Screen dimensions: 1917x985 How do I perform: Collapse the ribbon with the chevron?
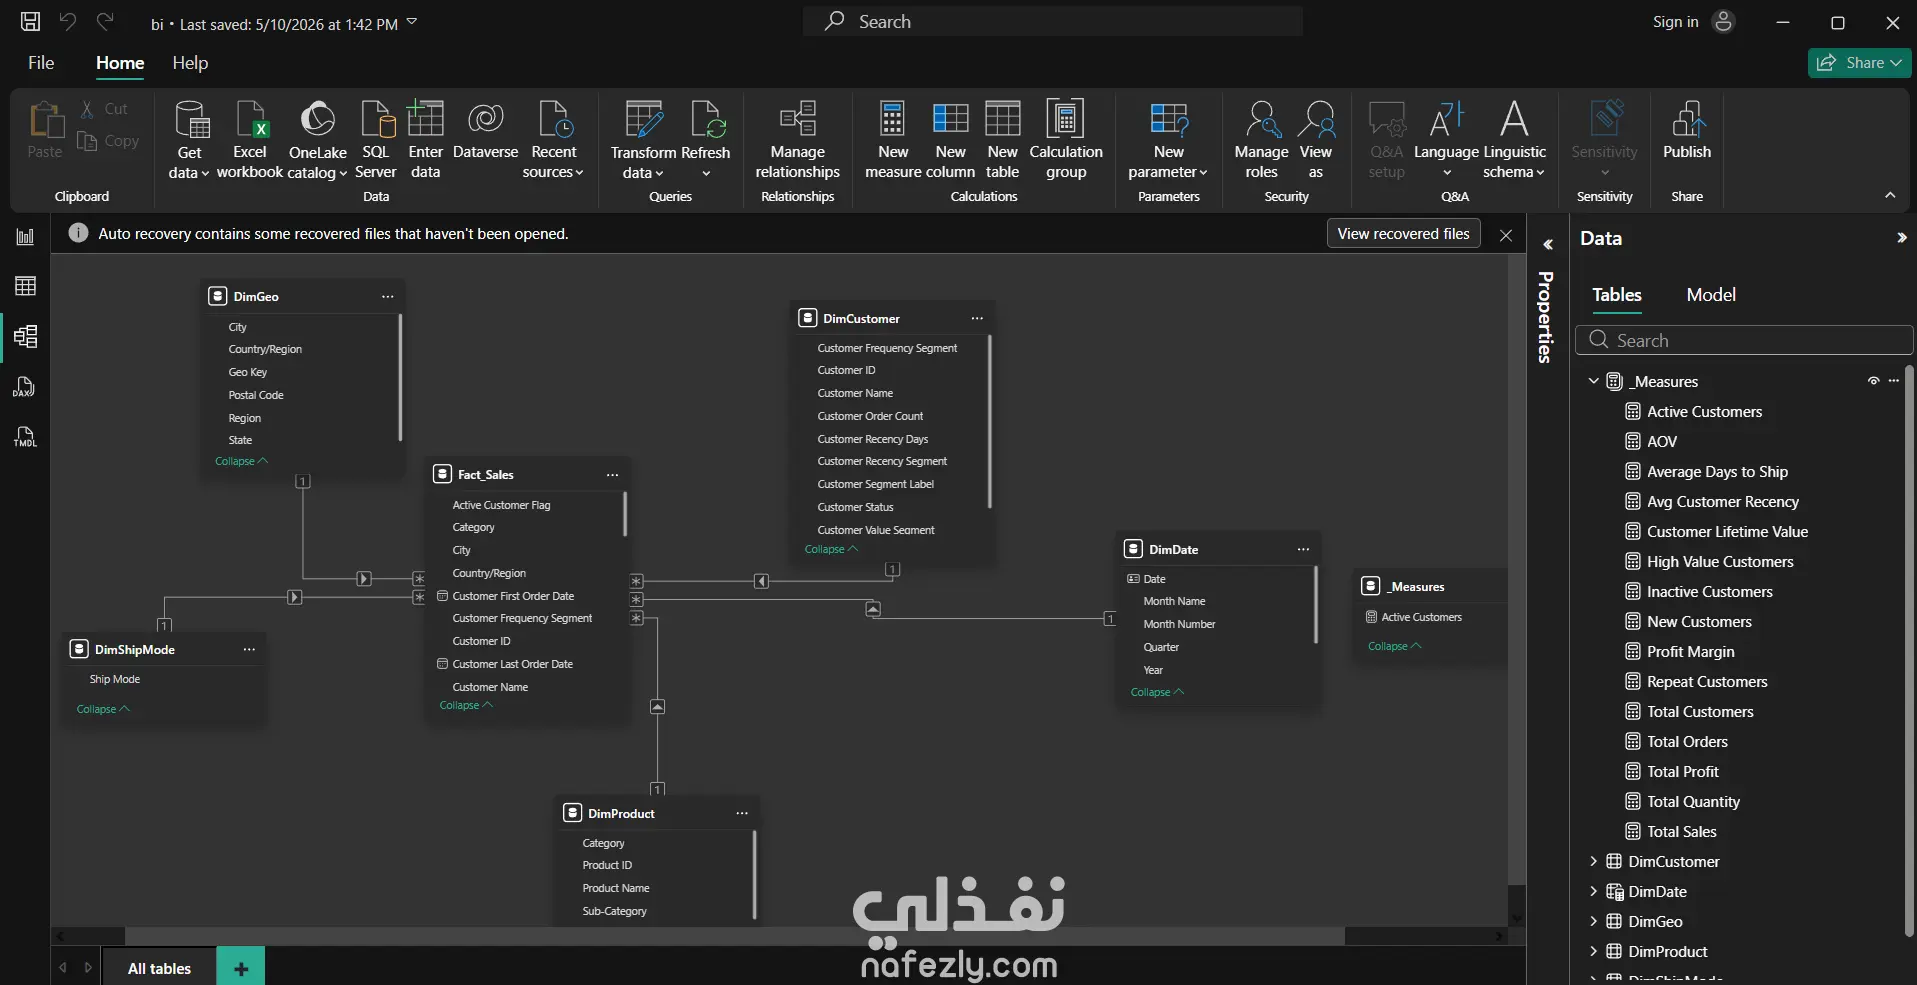[x=1890, y=196]
